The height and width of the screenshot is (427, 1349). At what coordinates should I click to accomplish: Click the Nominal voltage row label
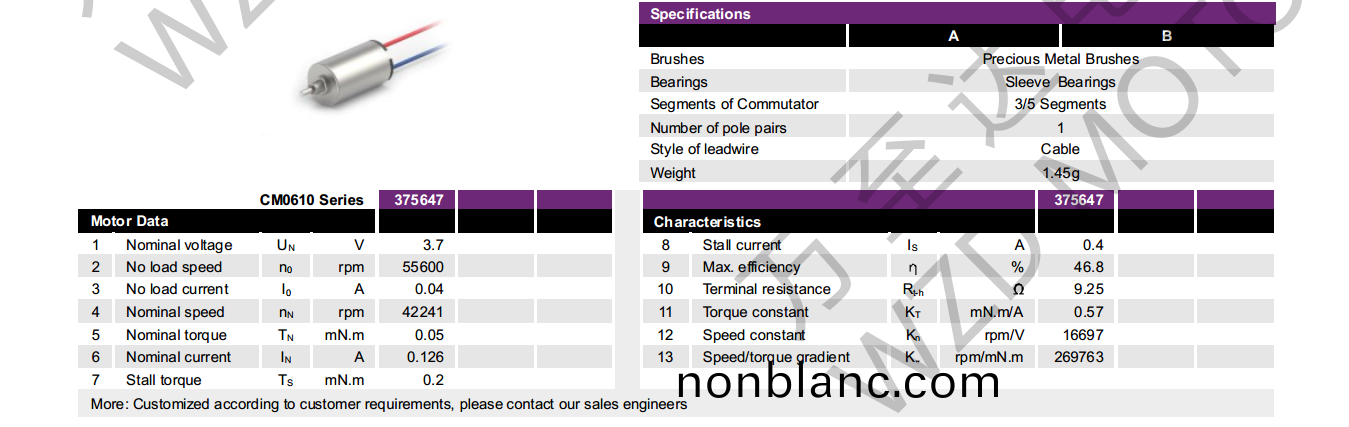tap(179, 245)
